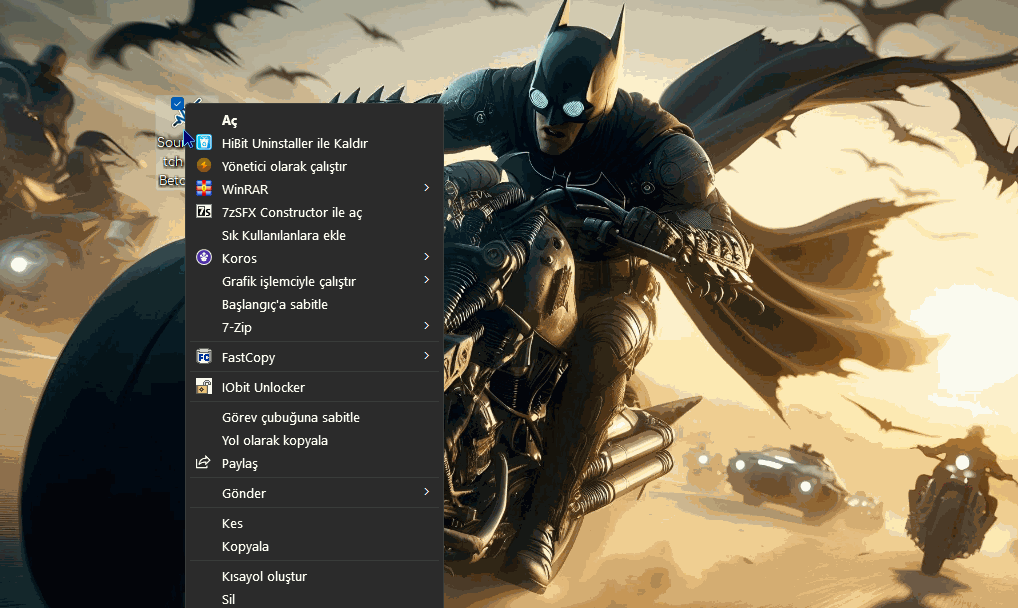Select the IObit Unlocker entry
The width and height of the screenshot is (1018, 608).
315,387
